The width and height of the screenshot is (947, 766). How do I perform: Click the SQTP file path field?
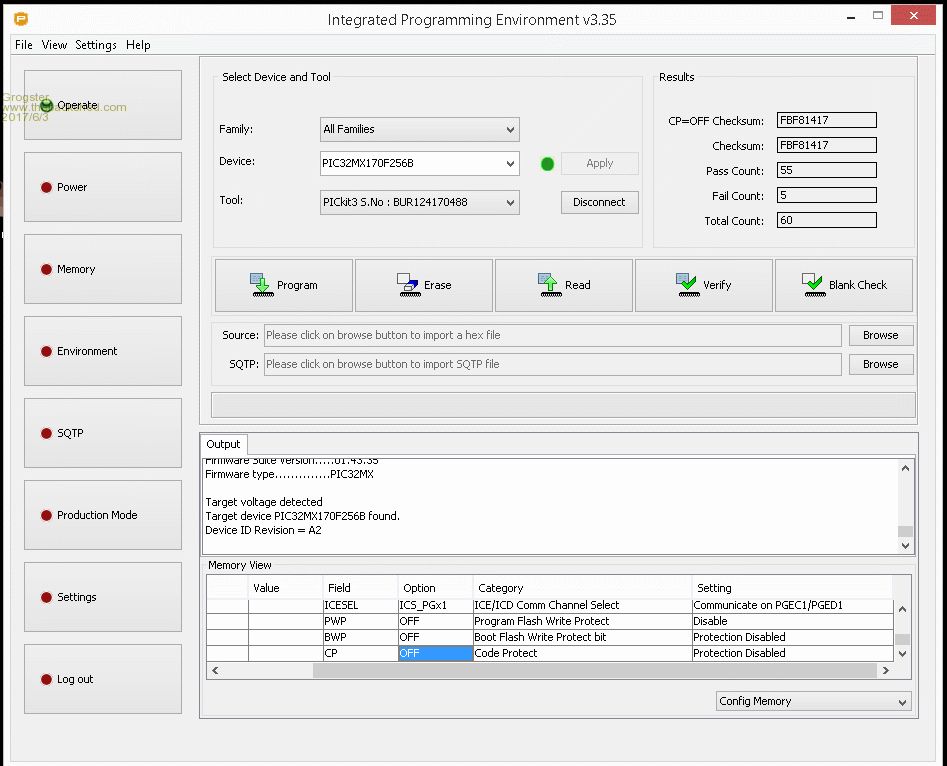[552, 364]
